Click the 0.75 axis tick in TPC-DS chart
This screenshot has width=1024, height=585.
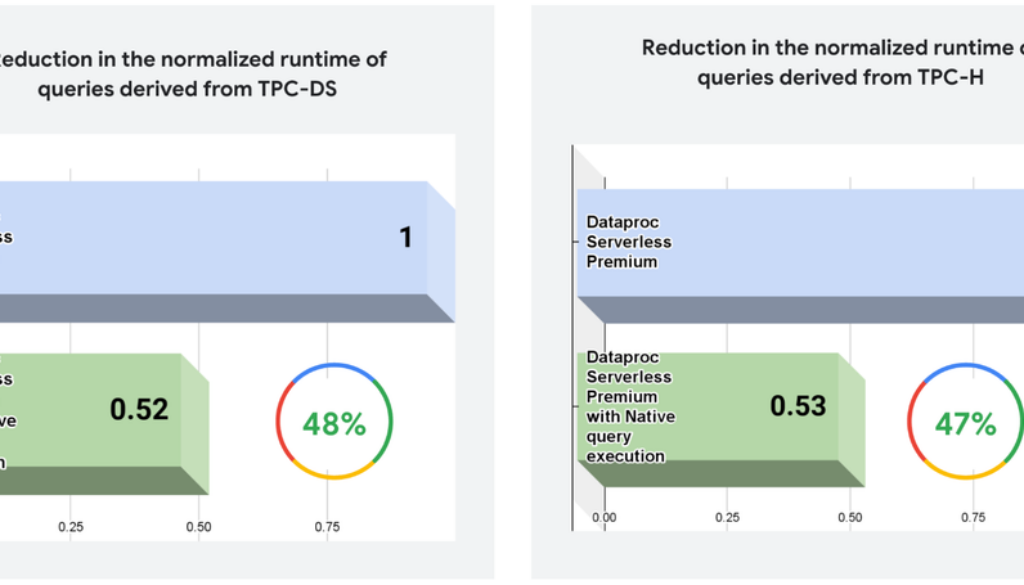click(327, 527)
